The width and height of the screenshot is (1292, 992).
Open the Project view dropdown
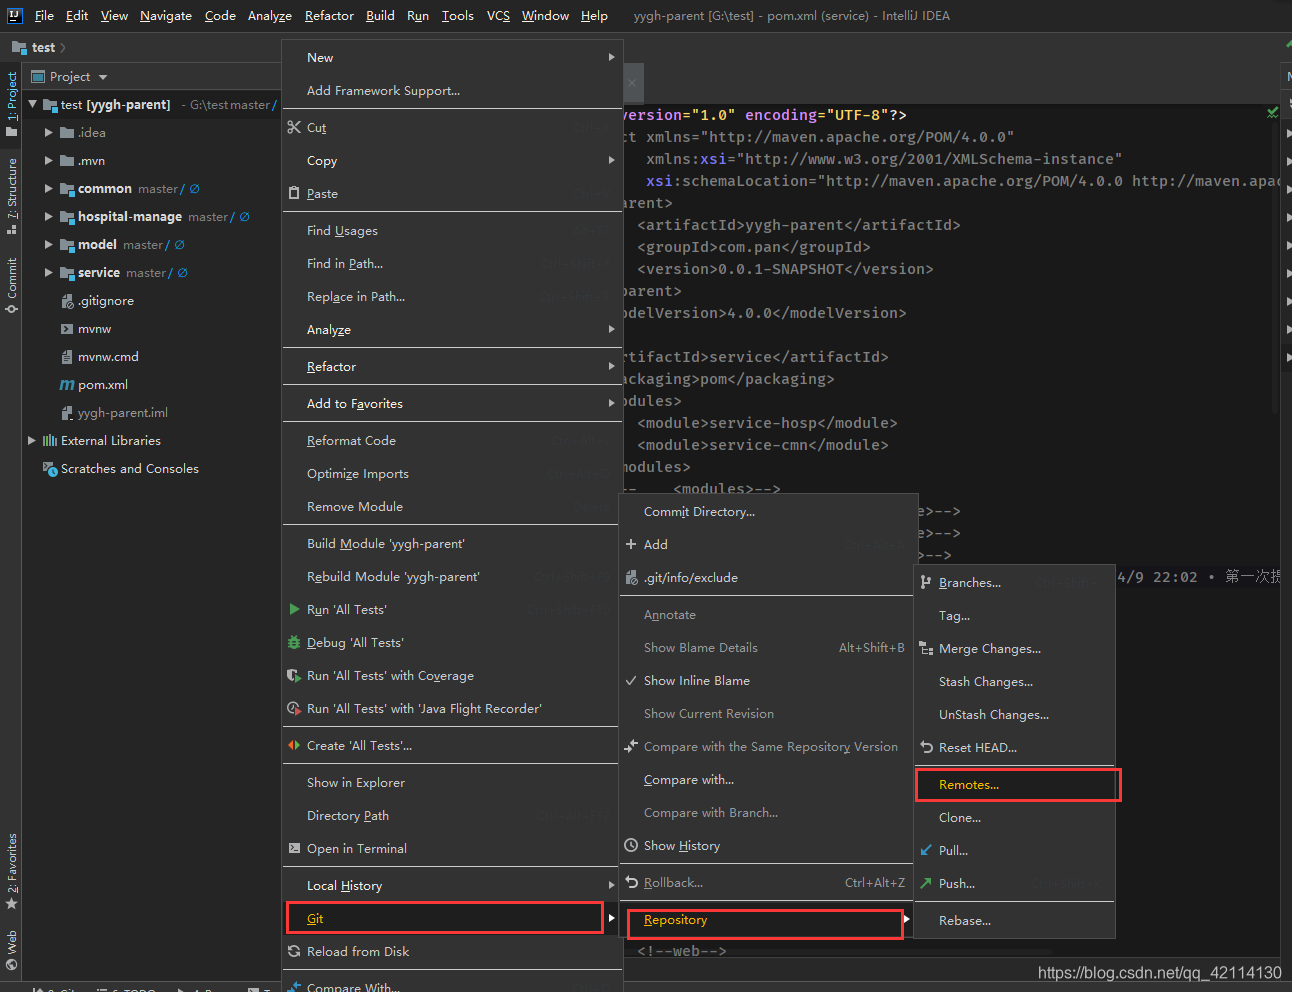coord(103,77)
